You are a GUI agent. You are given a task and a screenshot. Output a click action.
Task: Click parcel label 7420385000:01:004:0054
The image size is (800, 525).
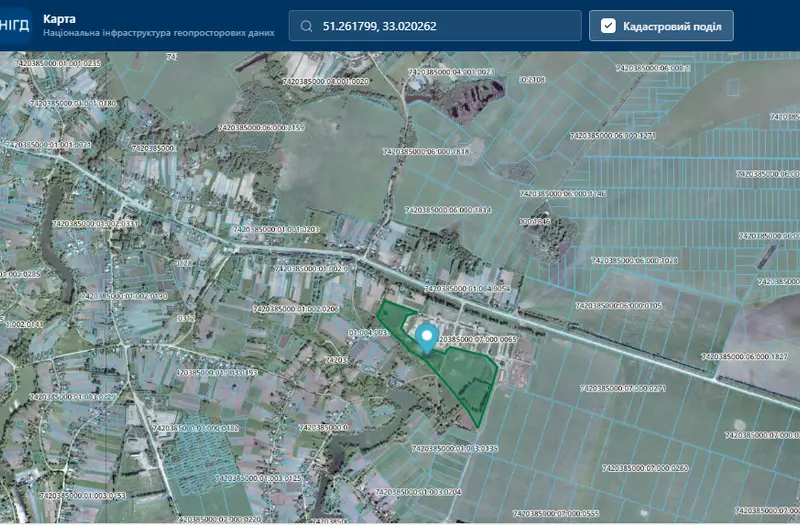467,289
